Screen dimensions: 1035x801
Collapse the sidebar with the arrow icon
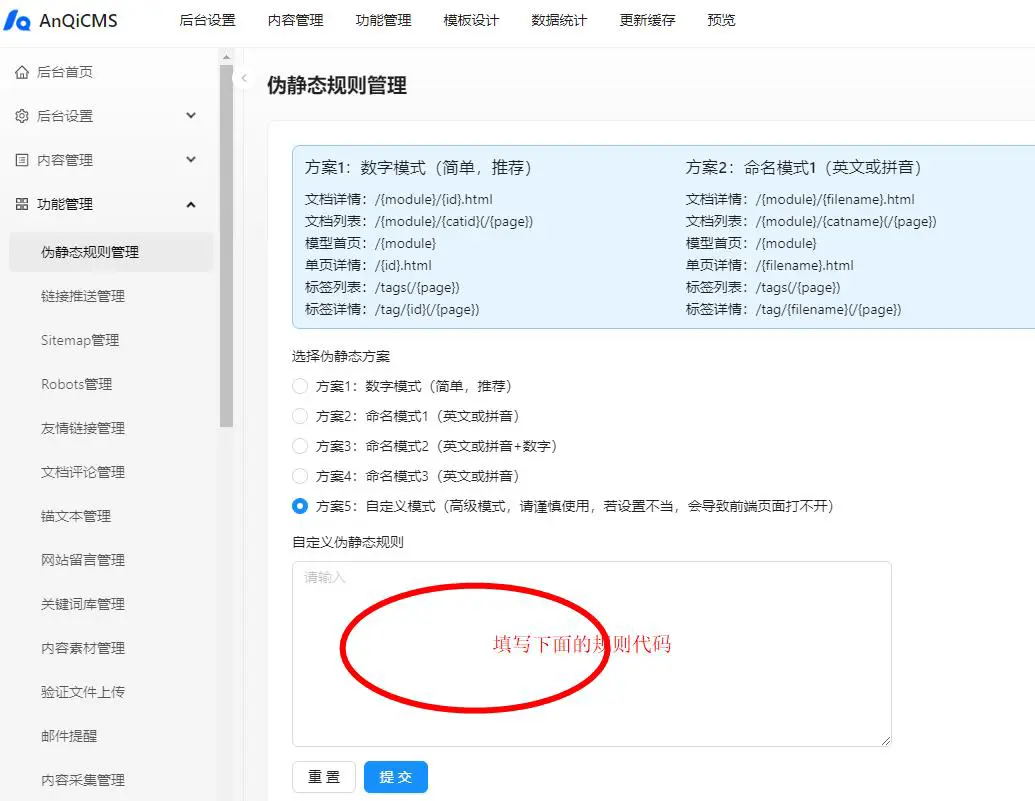tap(244, 78)
